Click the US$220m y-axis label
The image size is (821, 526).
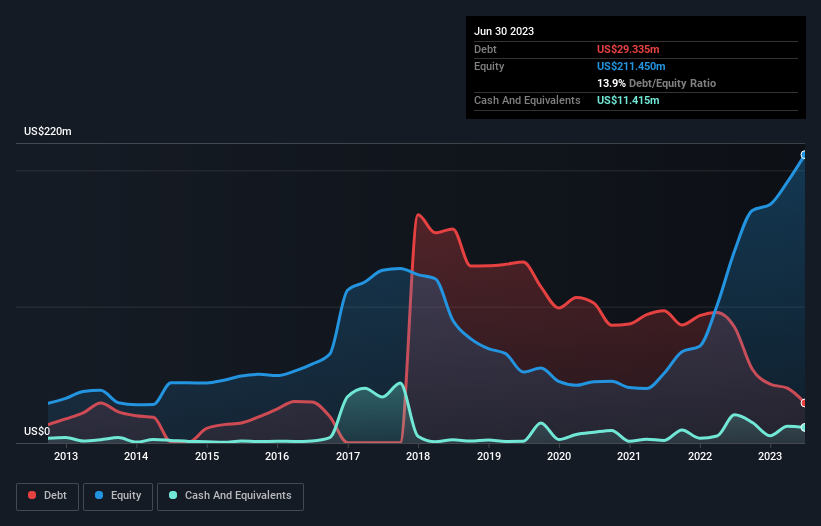[48, 131]
